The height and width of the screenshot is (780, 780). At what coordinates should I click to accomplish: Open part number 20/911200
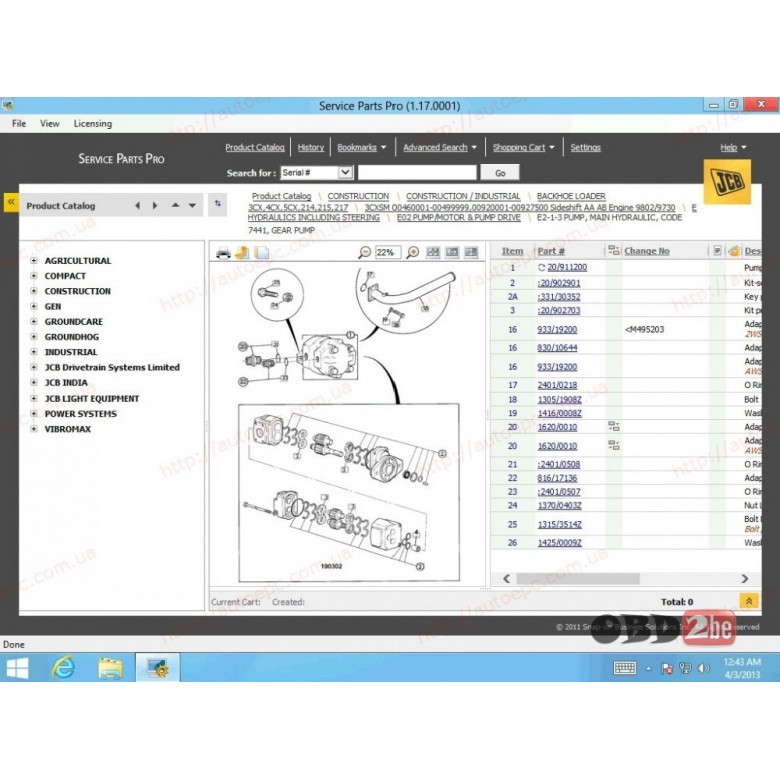pyautogui.click(x=567, y=268)
